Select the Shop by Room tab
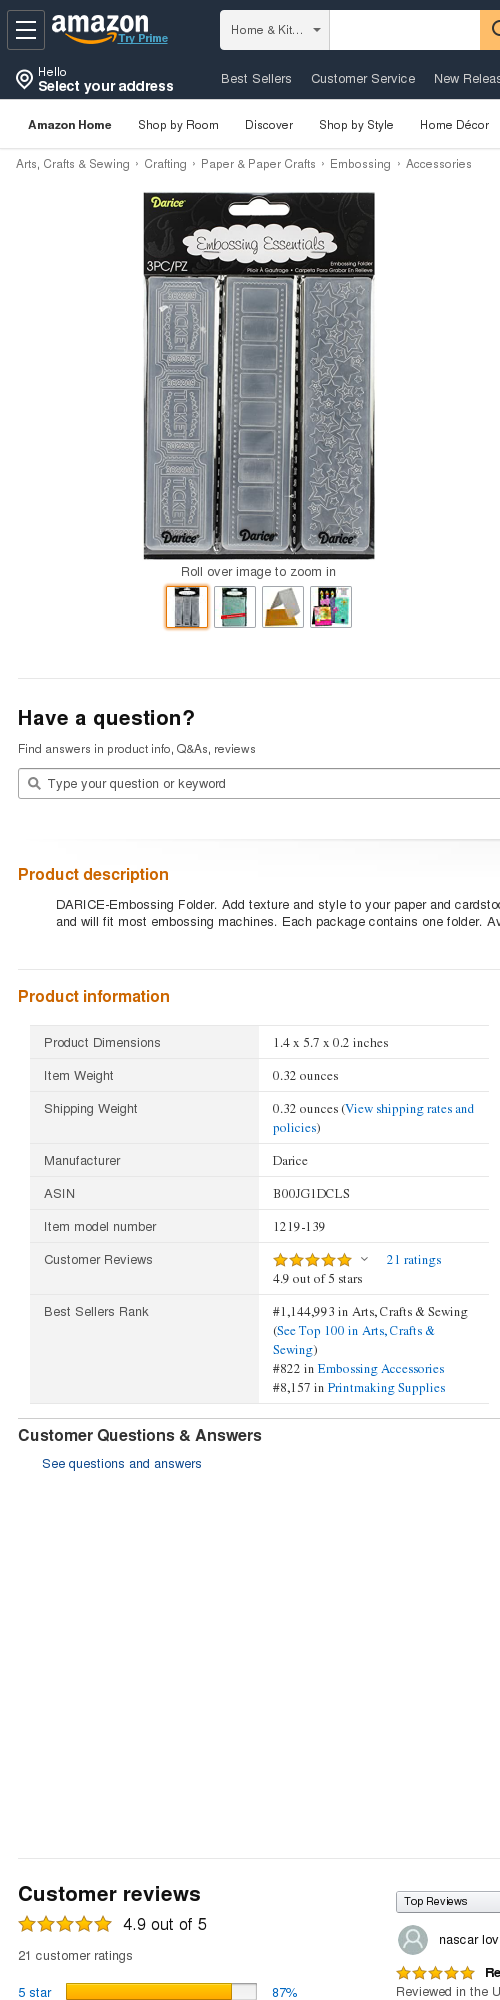 tap(178, 125)
